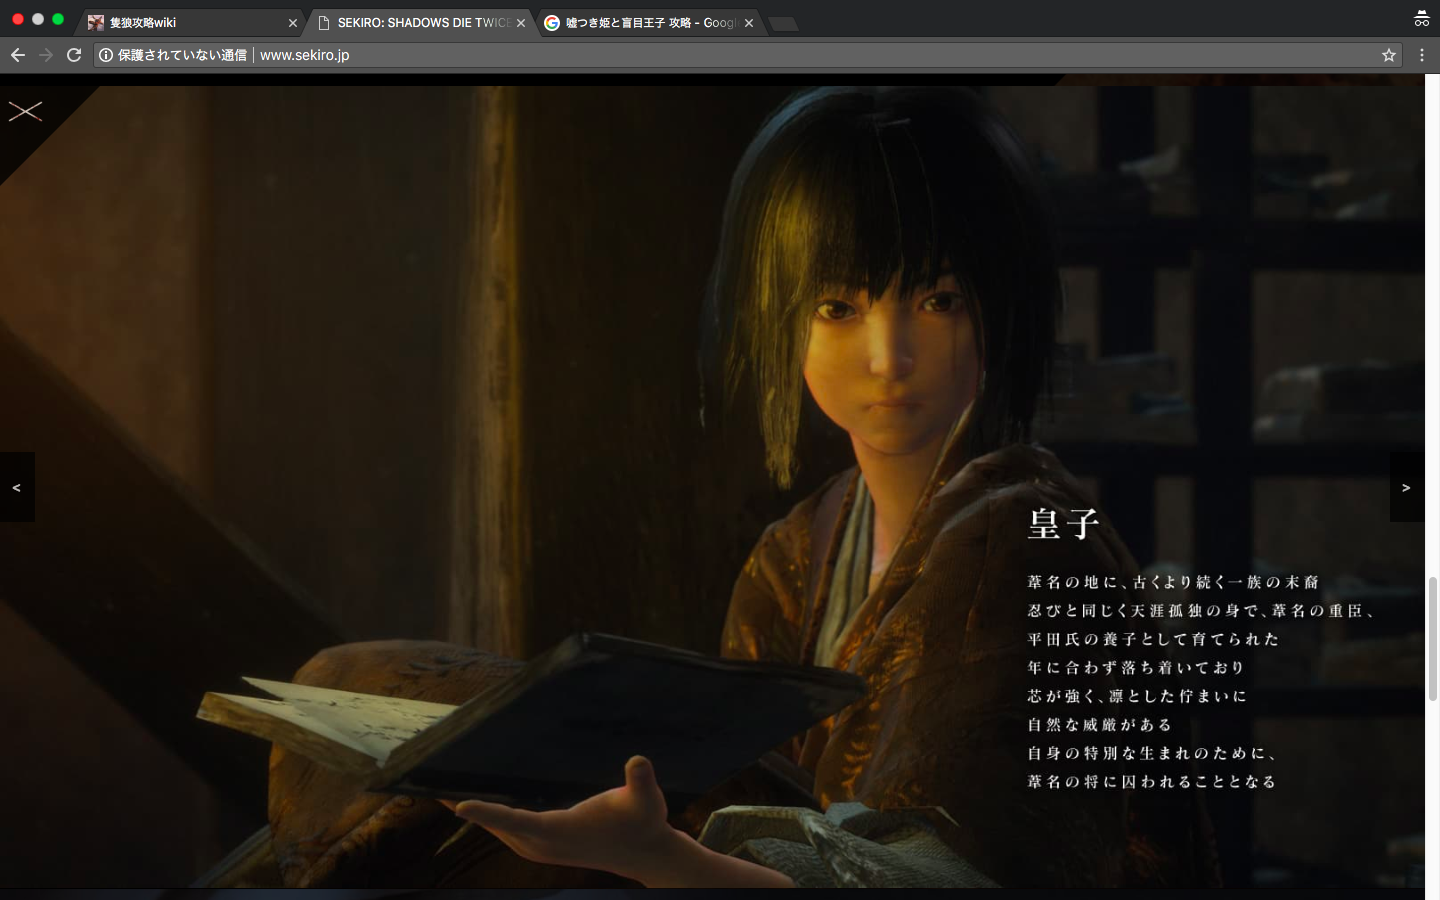Go back to the previous page
The width and height of the screenshot is (1440, 900).
[x=18, y=55]
